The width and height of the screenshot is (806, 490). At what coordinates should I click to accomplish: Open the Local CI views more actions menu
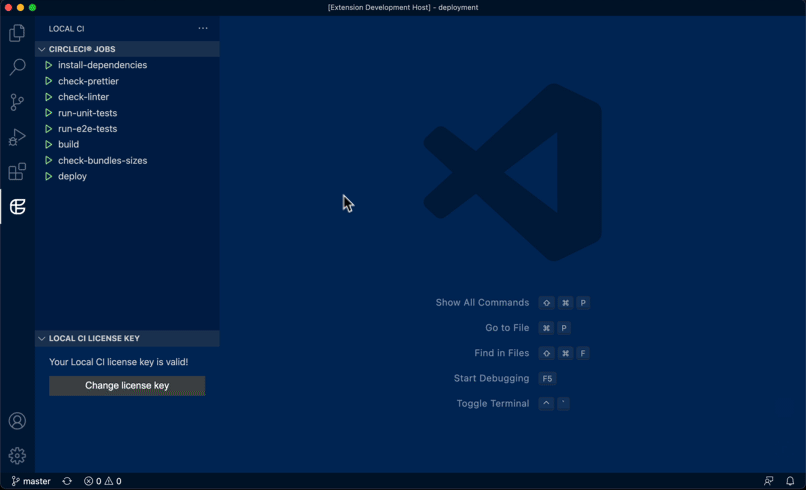pyautogui.click(x=203, y=28)
